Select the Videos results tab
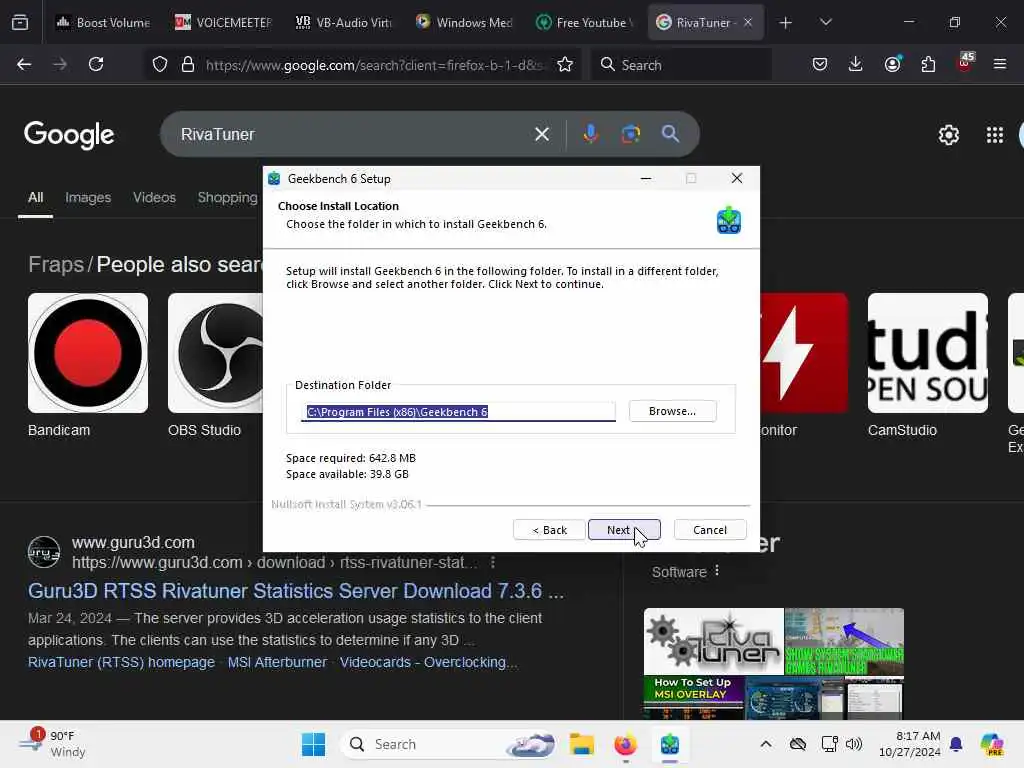The image size is (1024, 768). tap(155, 198)
